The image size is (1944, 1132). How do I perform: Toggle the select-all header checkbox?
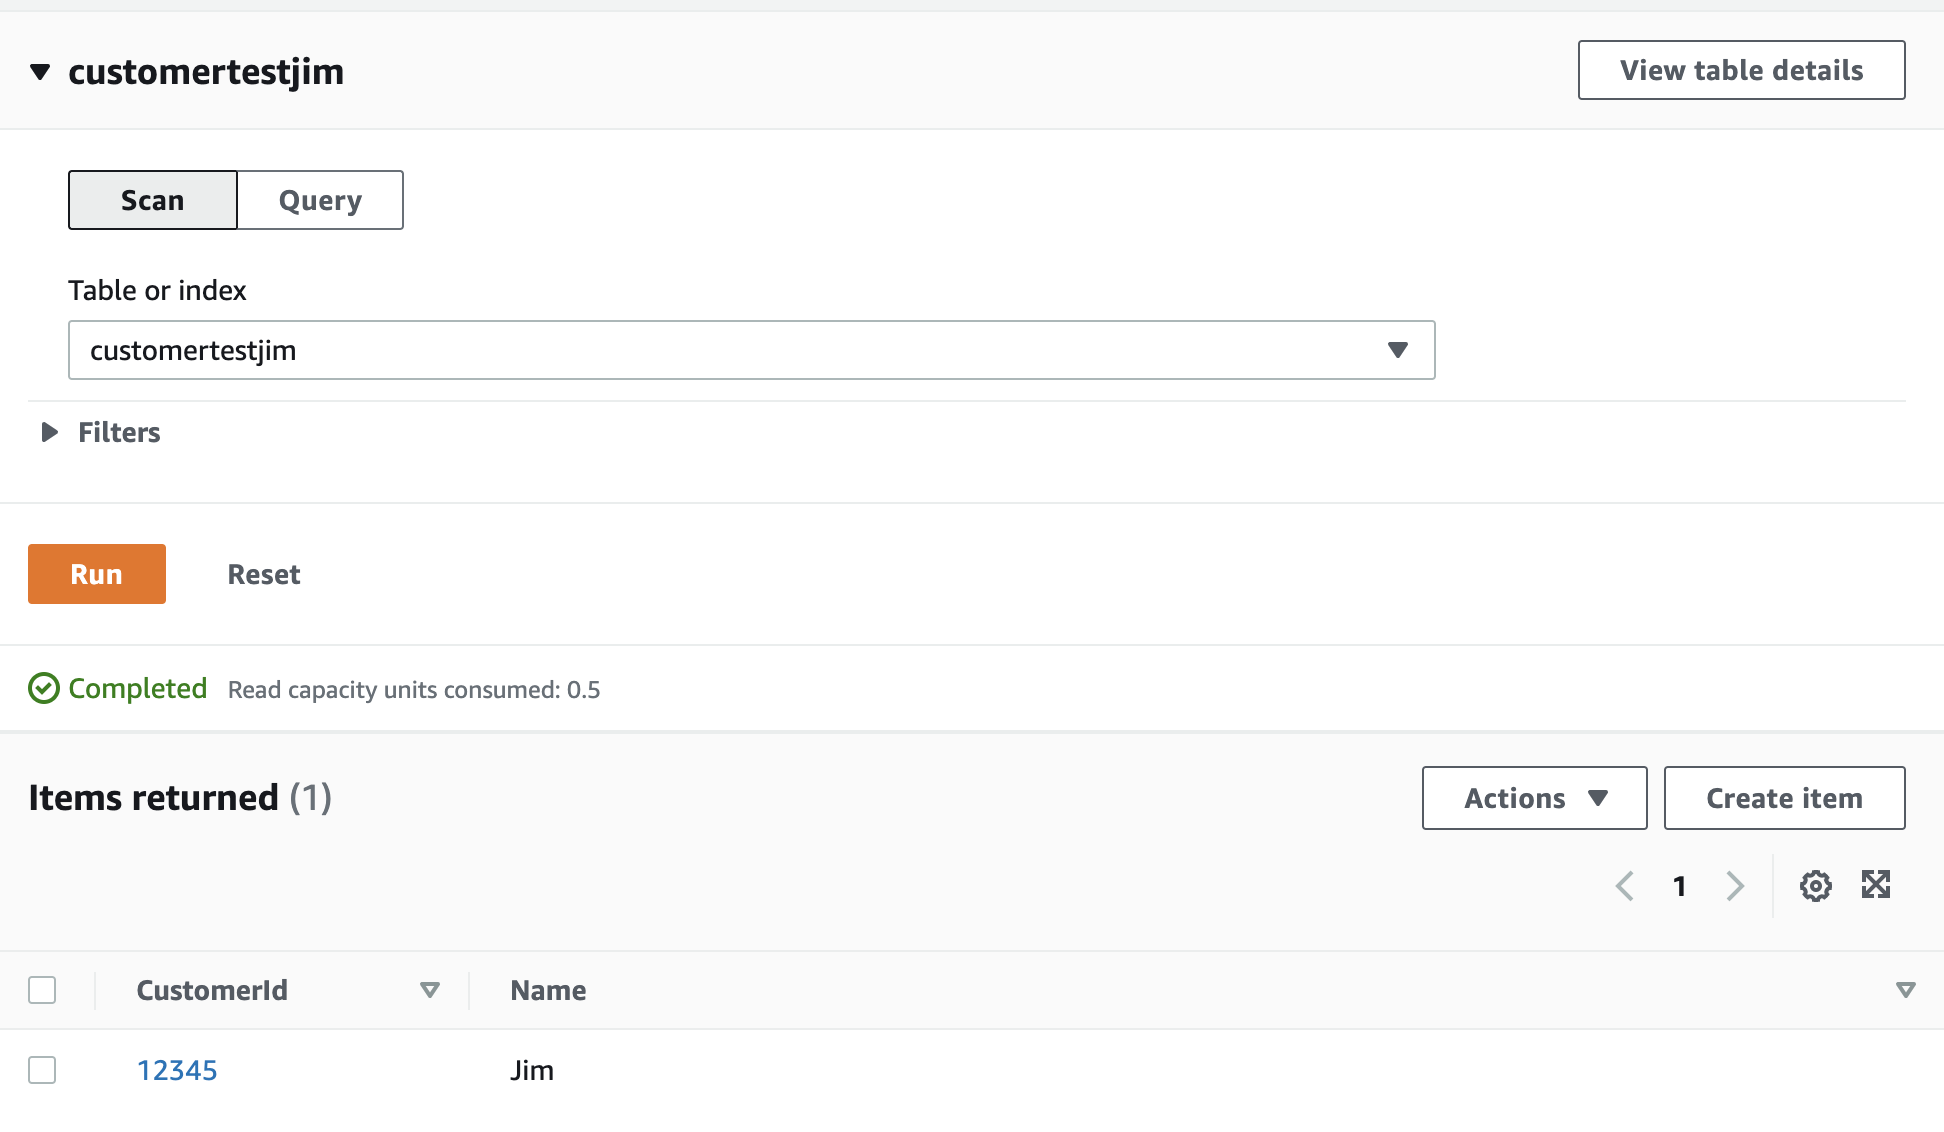coord(42,990)
